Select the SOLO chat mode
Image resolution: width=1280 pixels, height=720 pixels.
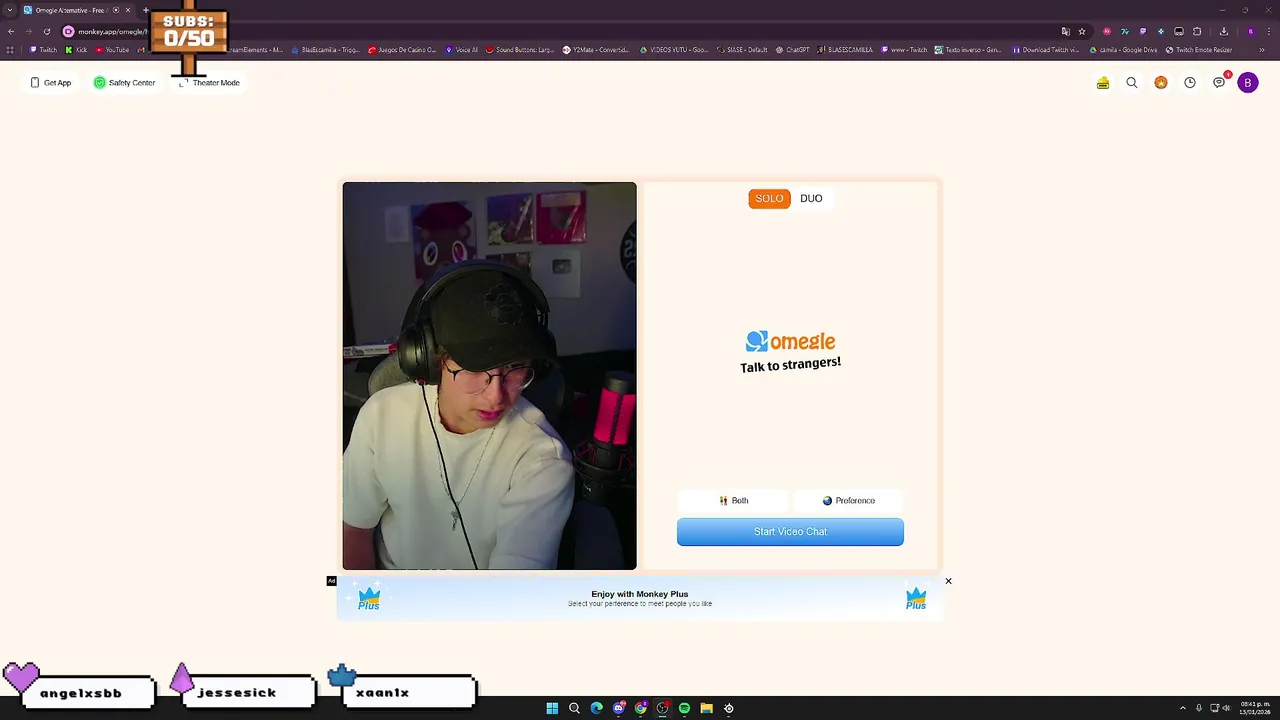coord(769,198)
